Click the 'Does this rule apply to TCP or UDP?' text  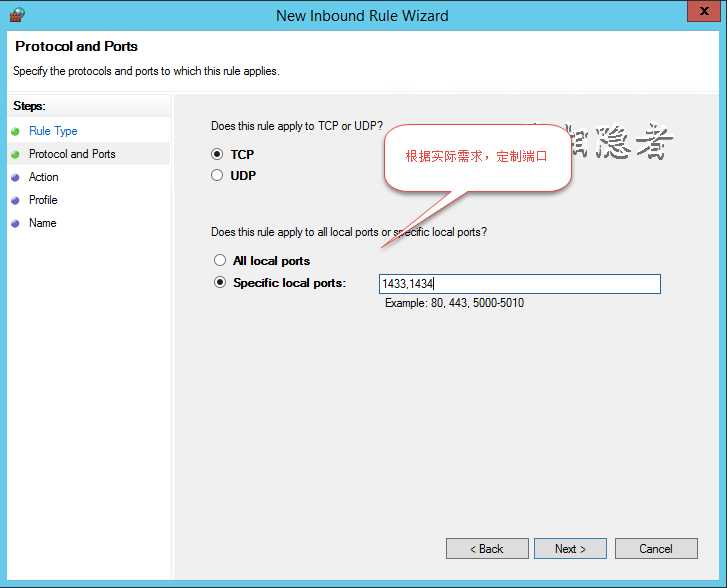point(297,126)
